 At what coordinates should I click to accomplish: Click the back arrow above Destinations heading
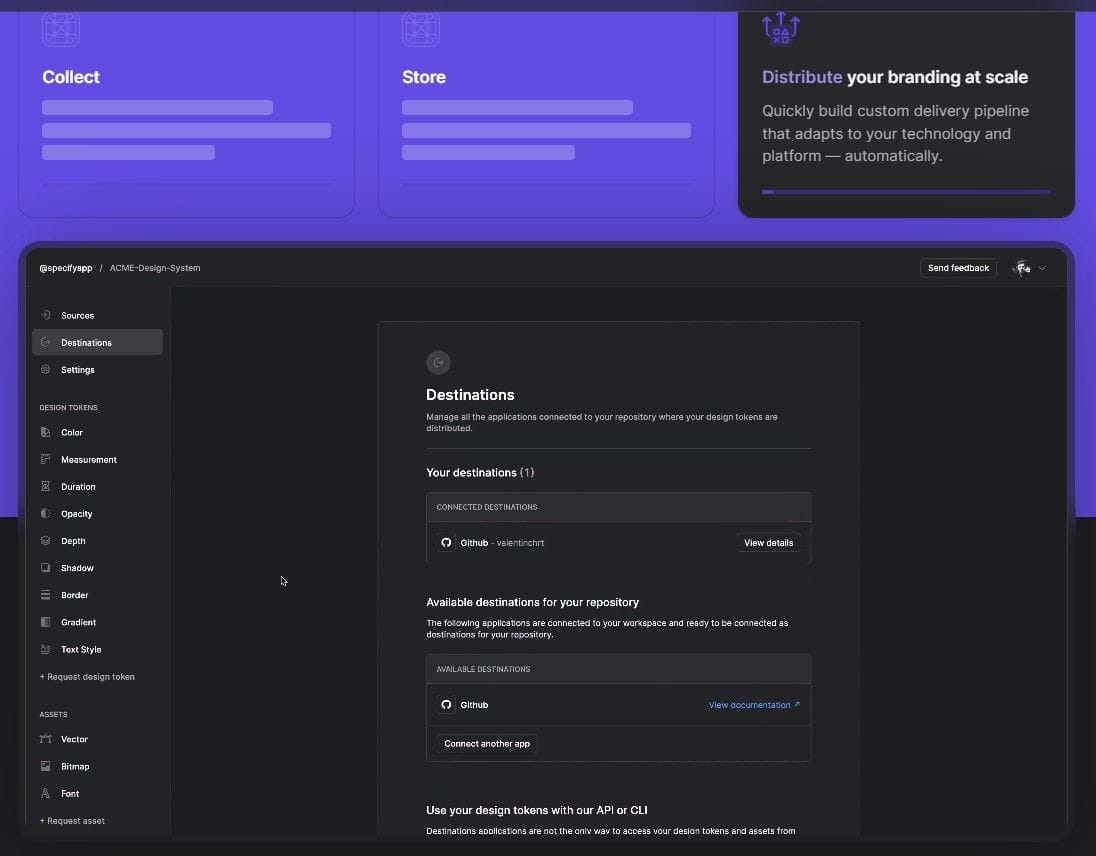click(438, 362)
